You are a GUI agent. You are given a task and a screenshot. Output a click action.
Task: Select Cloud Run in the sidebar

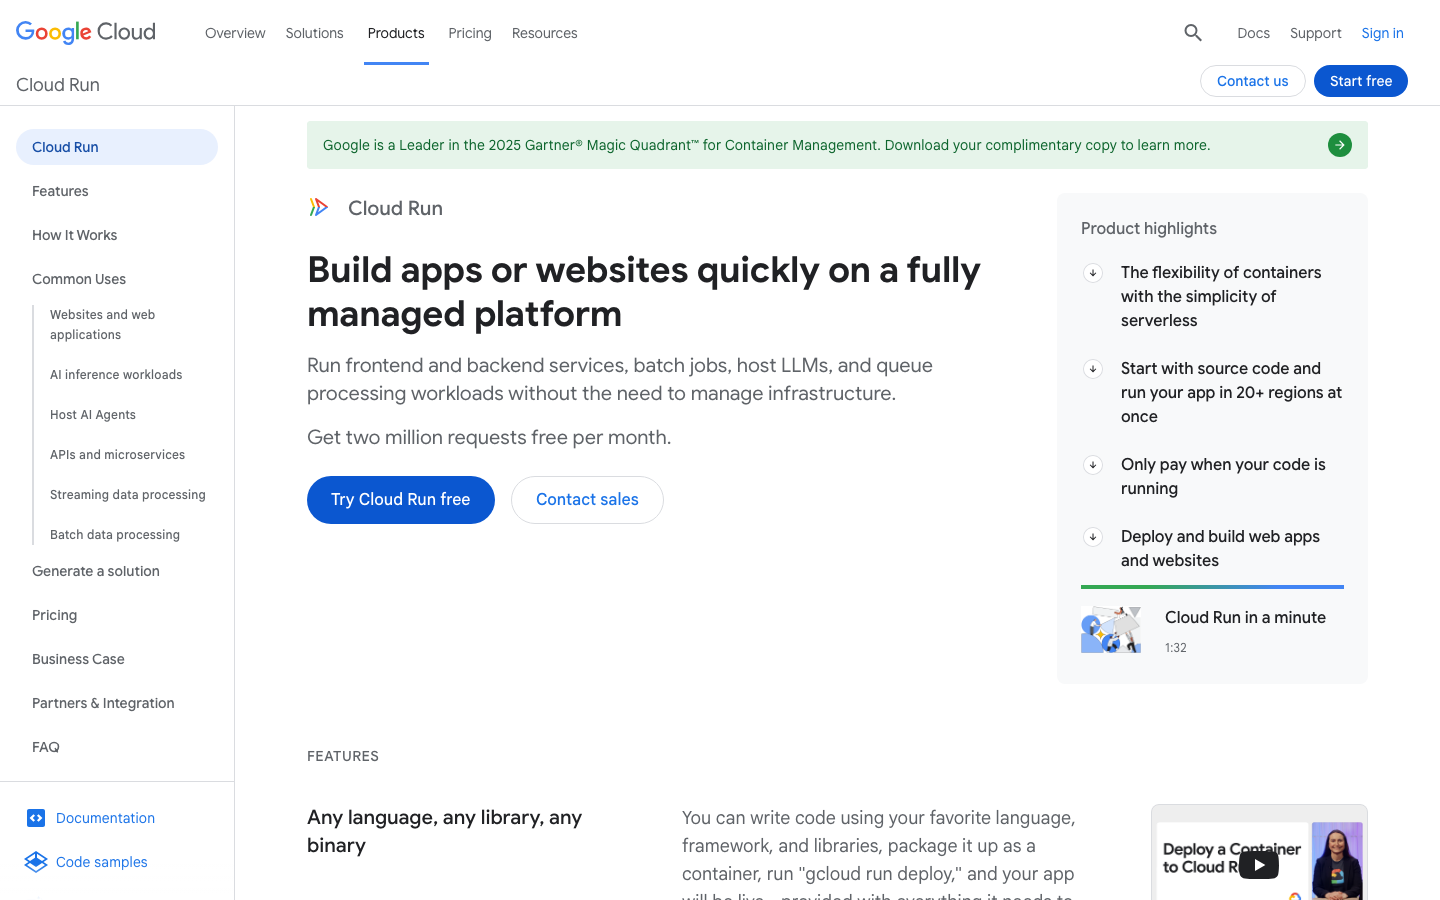[x=117, y=147]
